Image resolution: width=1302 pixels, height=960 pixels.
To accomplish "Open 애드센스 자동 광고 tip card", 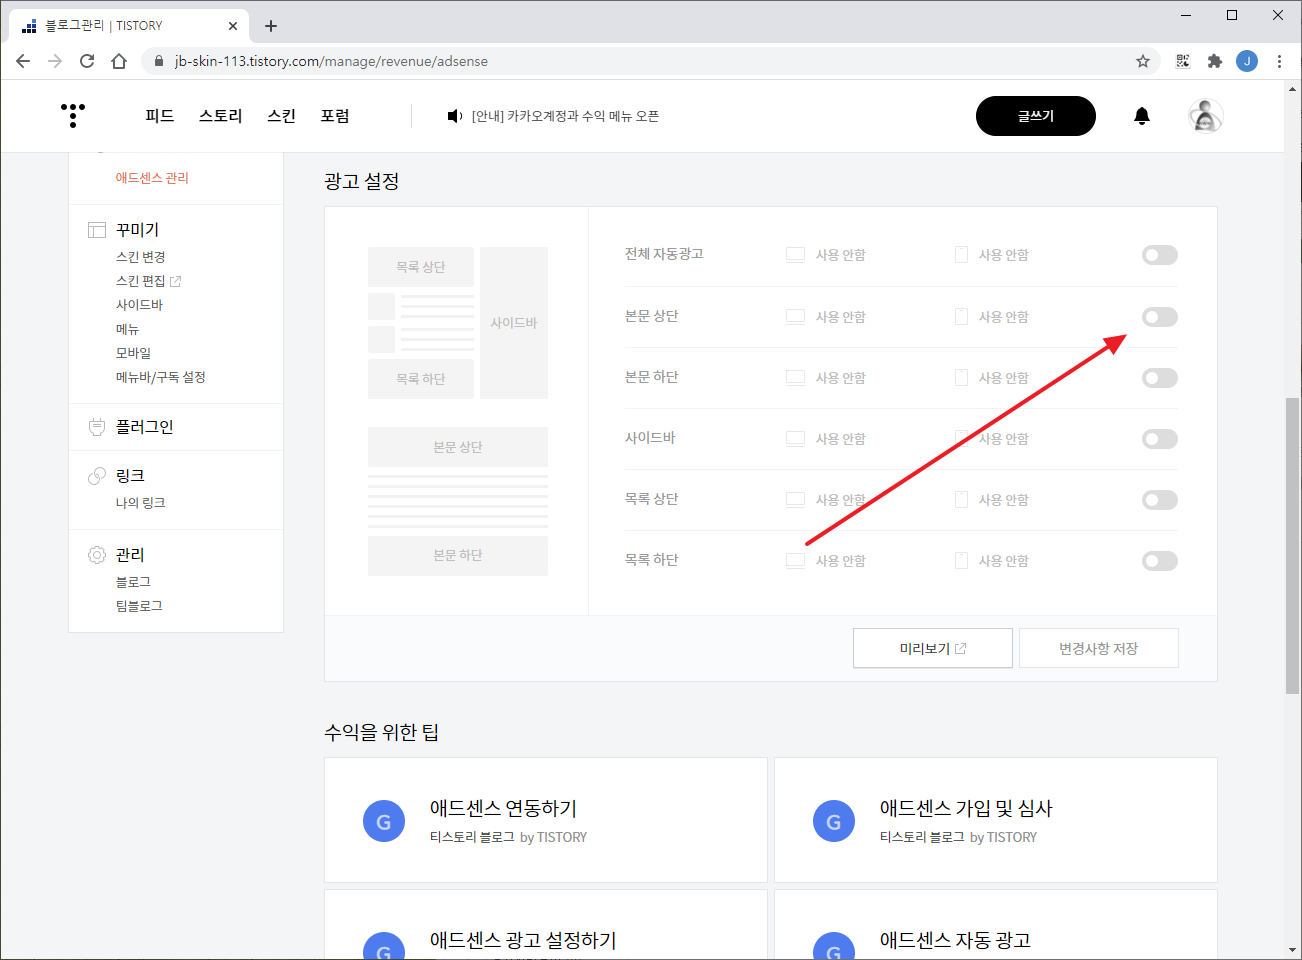I will [996, 925].
